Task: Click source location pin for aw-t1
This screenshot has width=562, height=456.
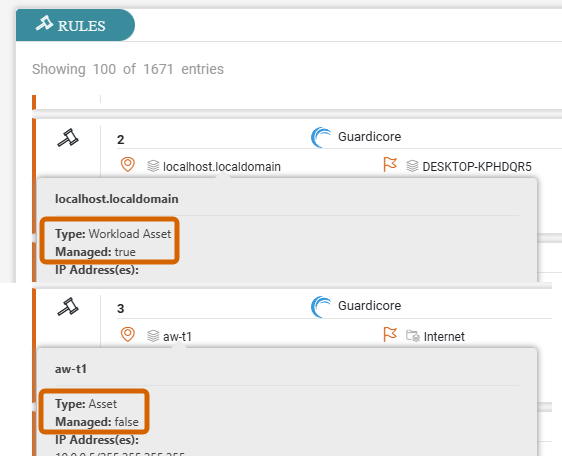Action: pos(128,335)
